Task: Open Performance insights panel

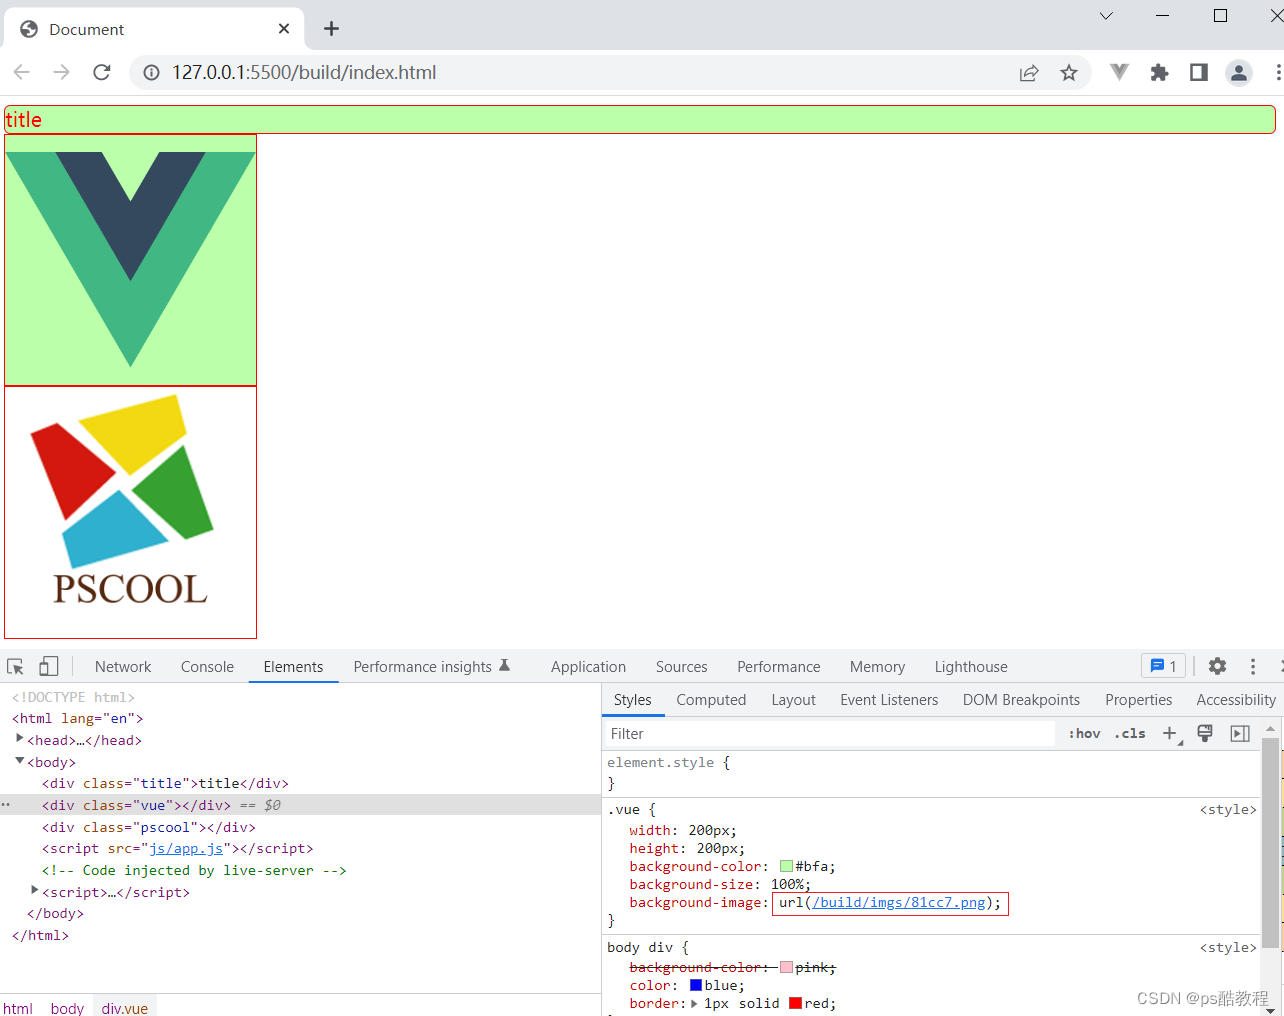Action: tap(432, 667)
